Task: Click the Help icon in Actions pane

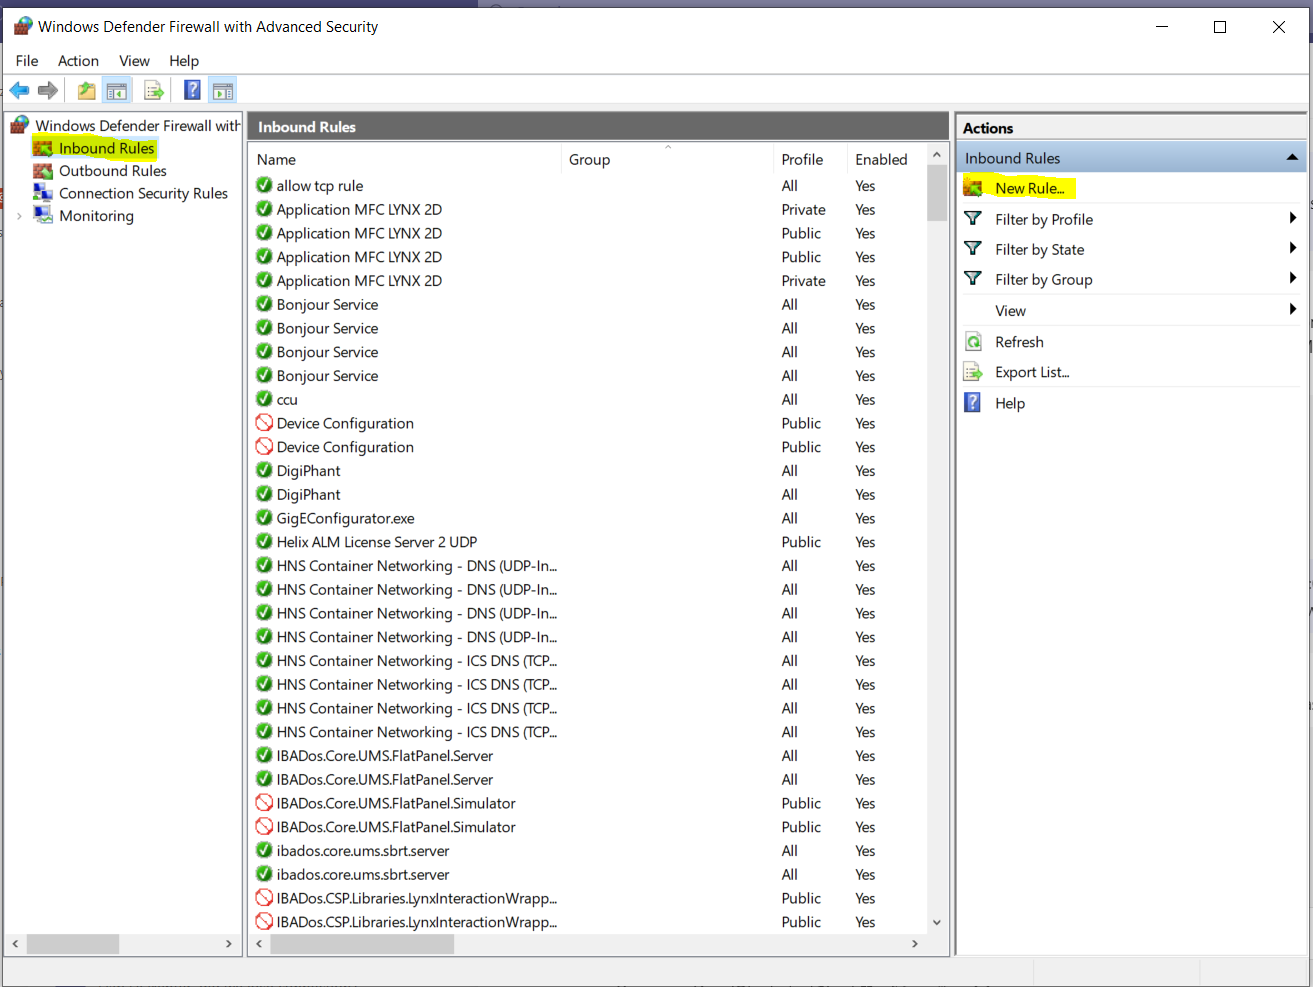Action: [x=973, y=402]
